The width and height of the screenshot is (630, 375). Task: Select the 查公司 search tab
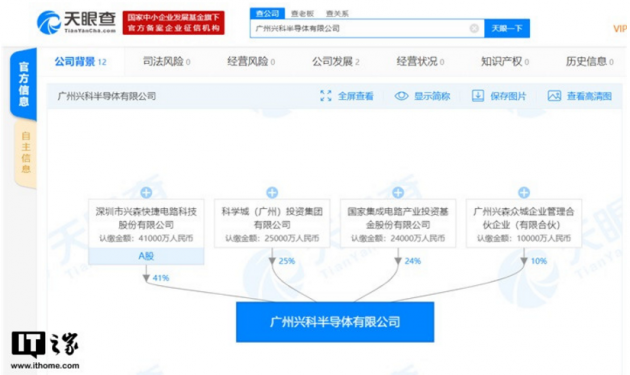[x=268, y=14]
